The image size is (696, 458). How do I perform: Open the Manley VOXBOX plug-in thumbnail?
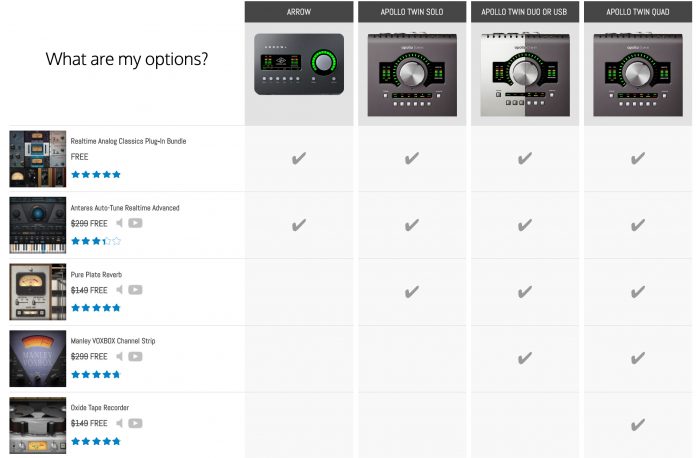(x=38, y=359)
